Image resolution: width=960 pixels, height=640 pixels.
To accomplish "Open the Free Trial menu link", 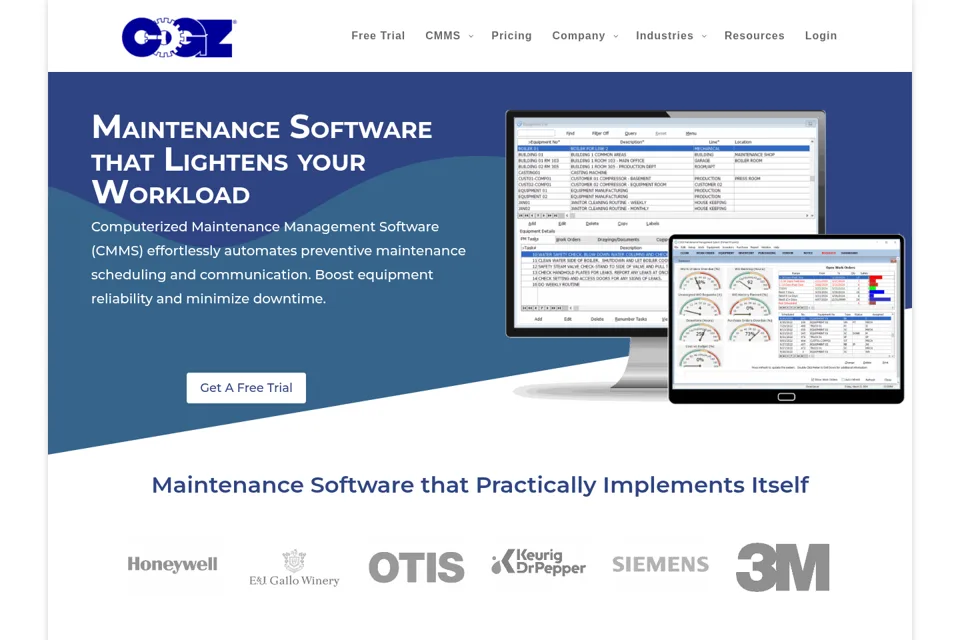I will (378, 36).
